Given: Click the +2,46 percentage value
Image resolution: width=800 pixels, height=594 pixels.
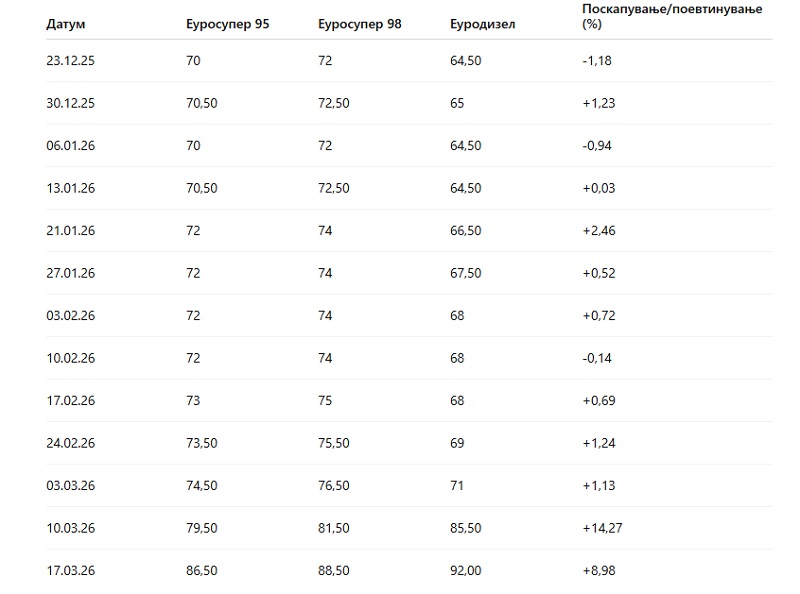Looking at the screenshot, I should [x=597, y=231].
